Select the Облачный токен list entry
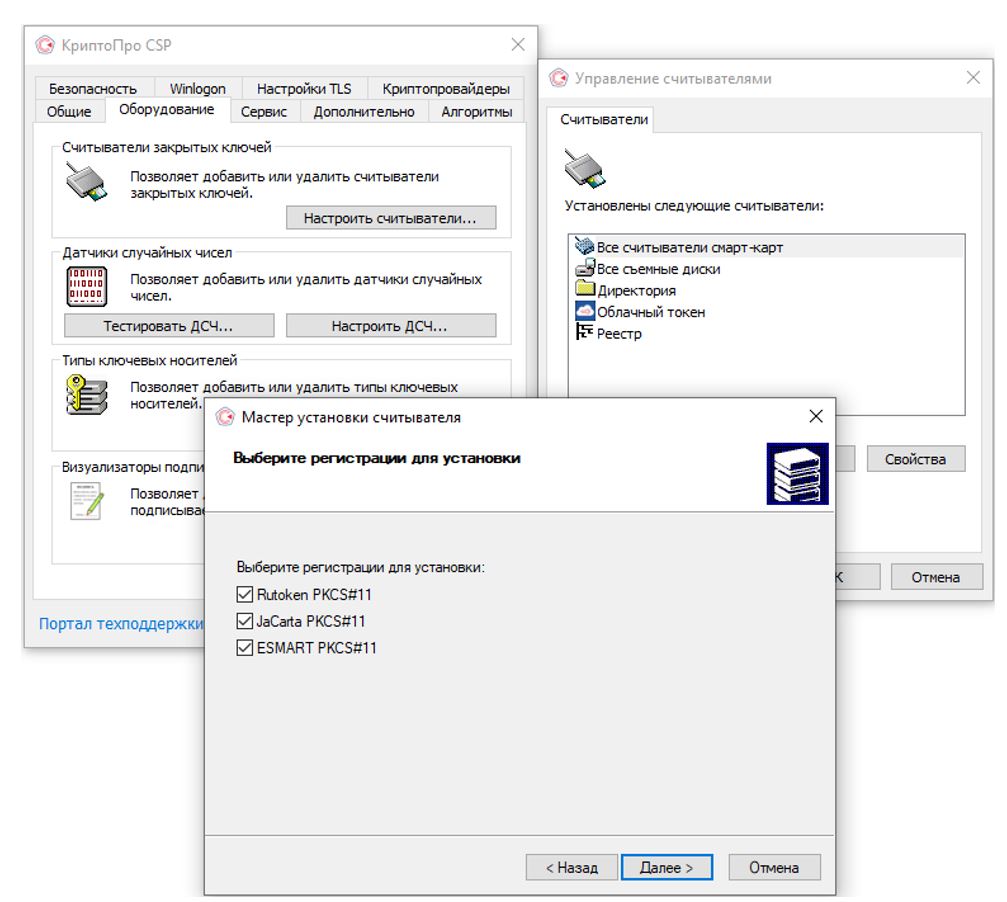Viewport: 1007px width, 902px height. [x=767, y=312]
